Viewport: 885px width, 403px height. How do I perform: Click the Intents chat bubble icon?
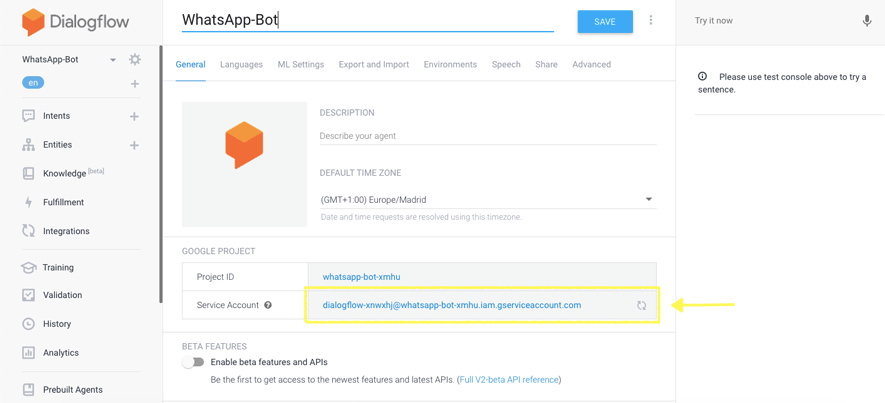(28, 116)
